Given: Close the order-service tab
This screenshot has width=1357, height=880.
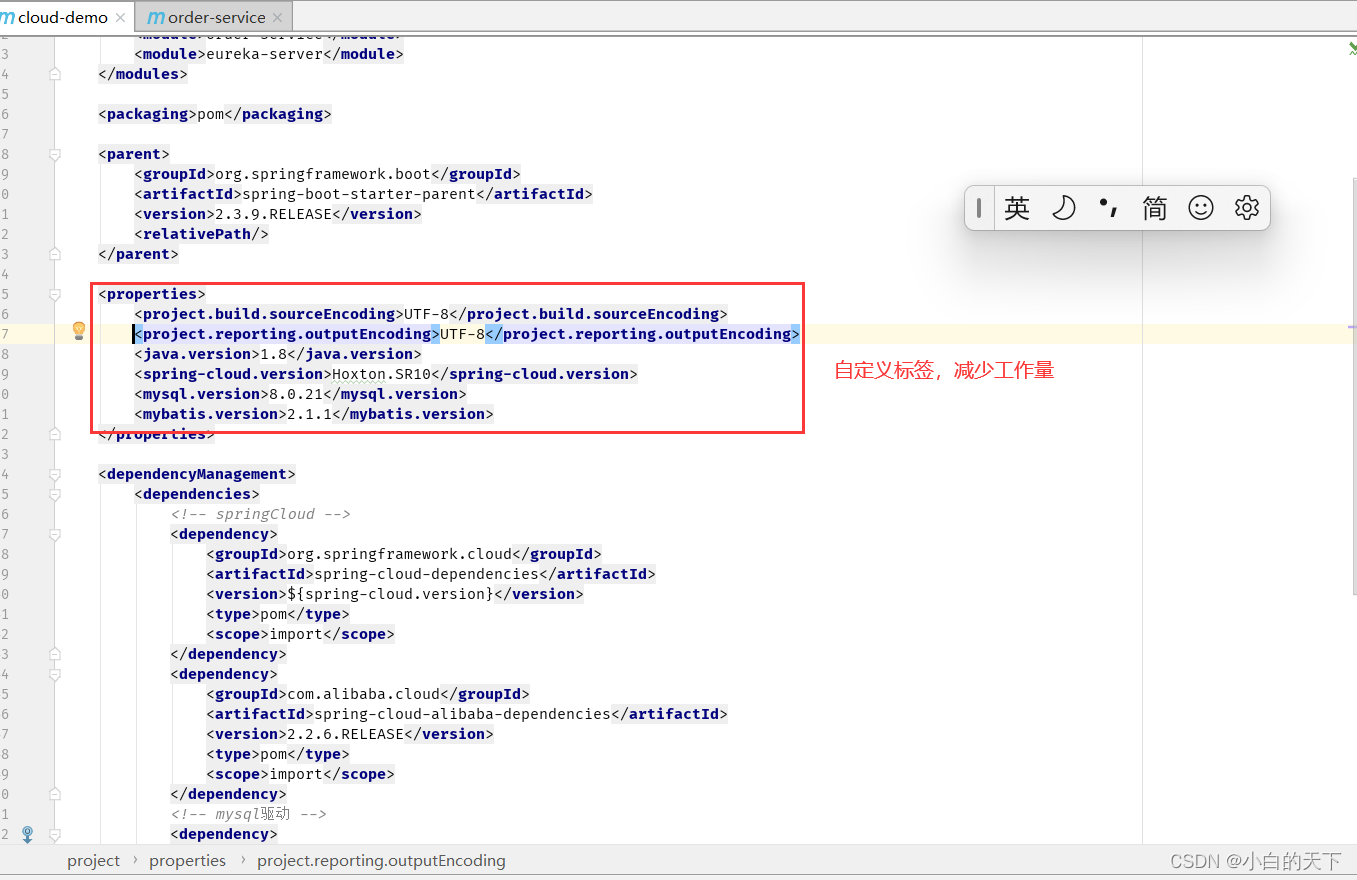Looking at the screenshot, I should (x=278, y=18).
